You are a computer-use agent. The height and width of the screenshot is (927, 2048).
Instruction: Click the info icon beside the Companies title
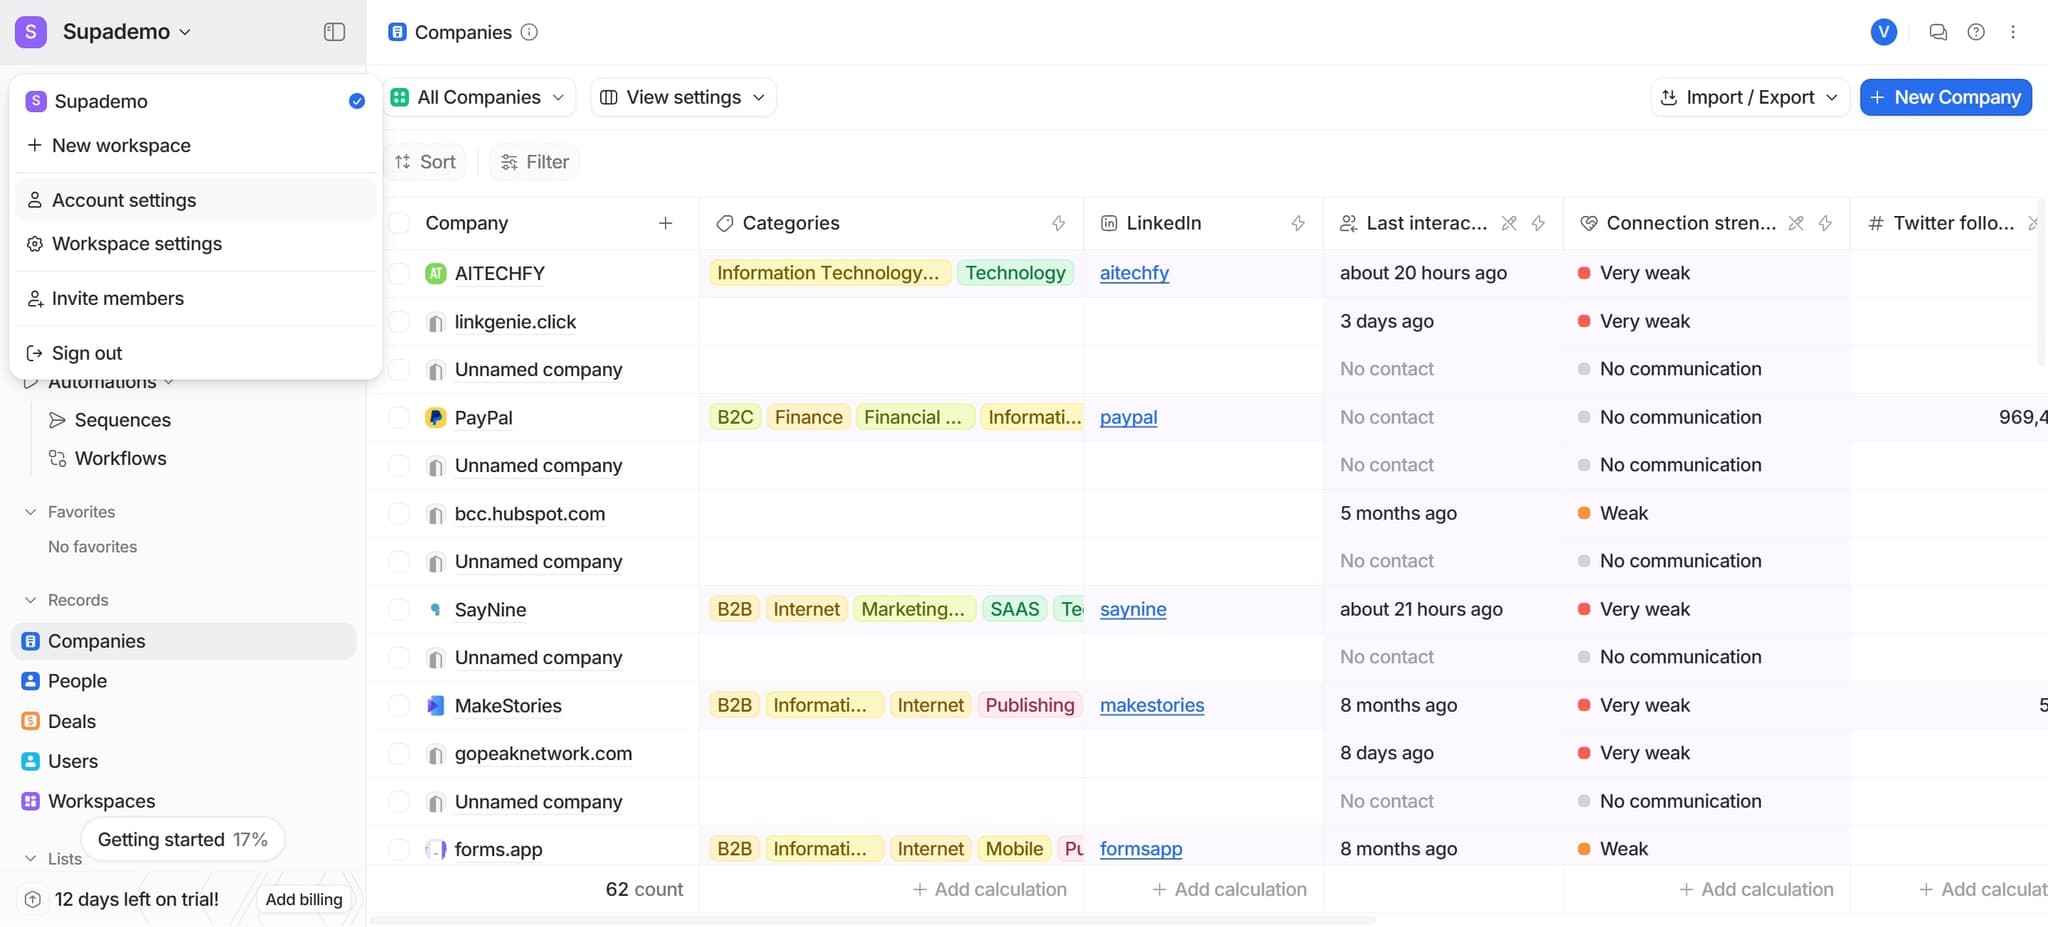click(x=530, y=32)
